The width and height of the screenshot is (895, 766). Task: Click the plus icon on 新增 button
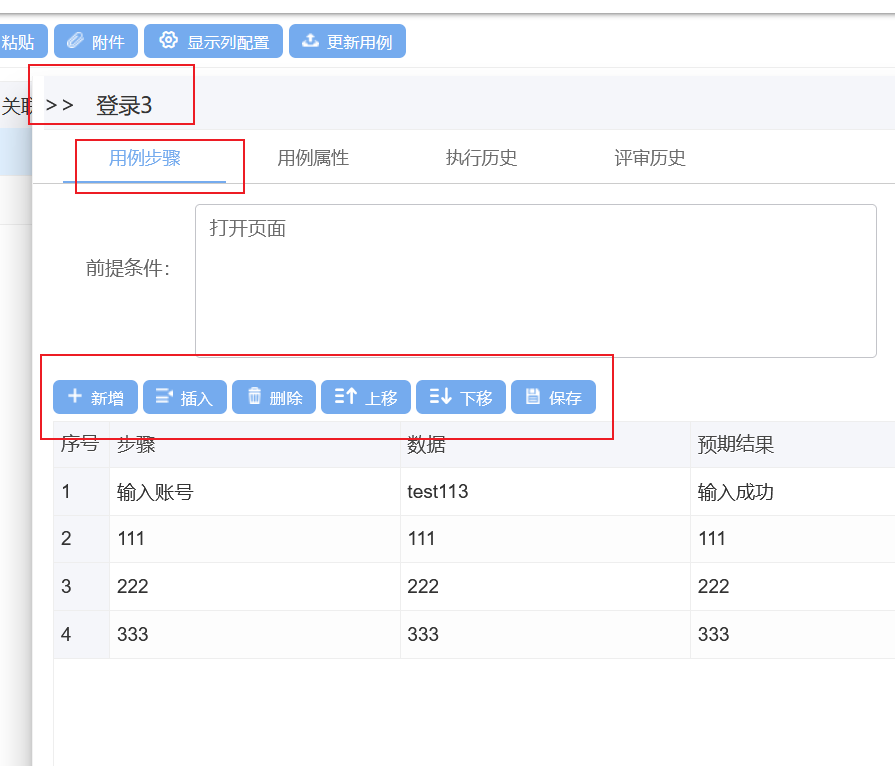74,397
